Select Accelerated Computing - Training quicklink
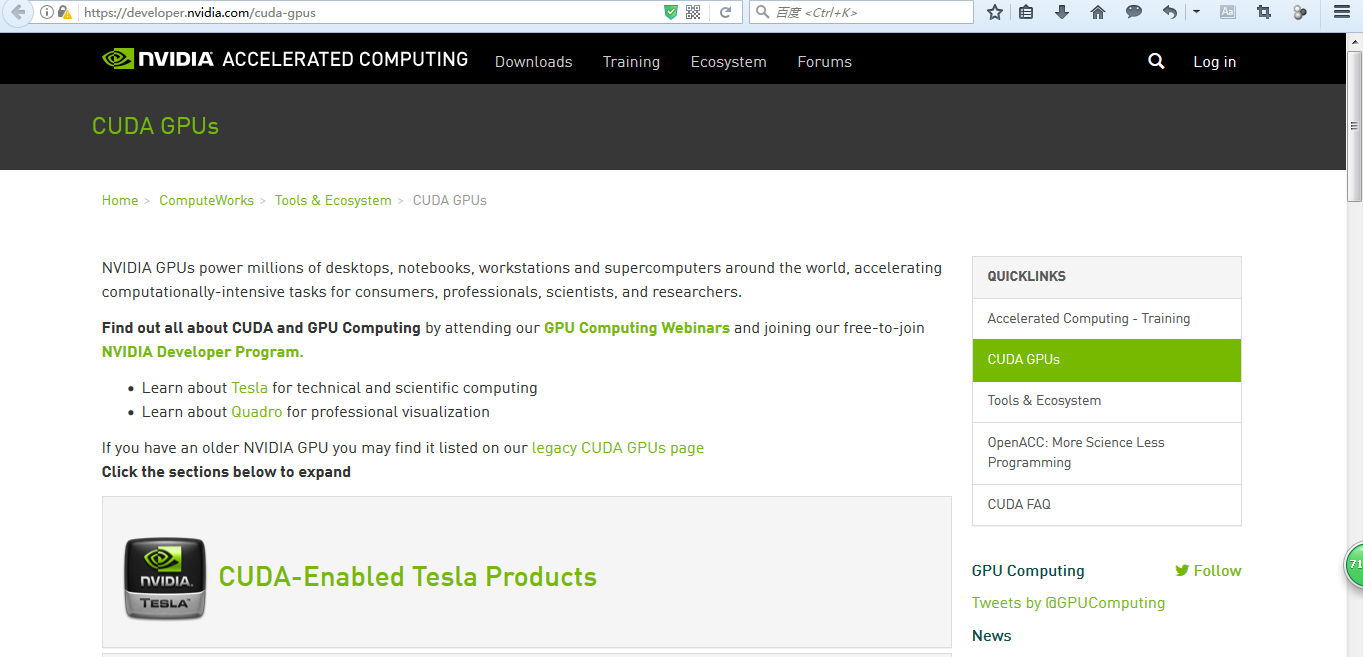Screen dimensions: 1363x657 point(1106,319)
